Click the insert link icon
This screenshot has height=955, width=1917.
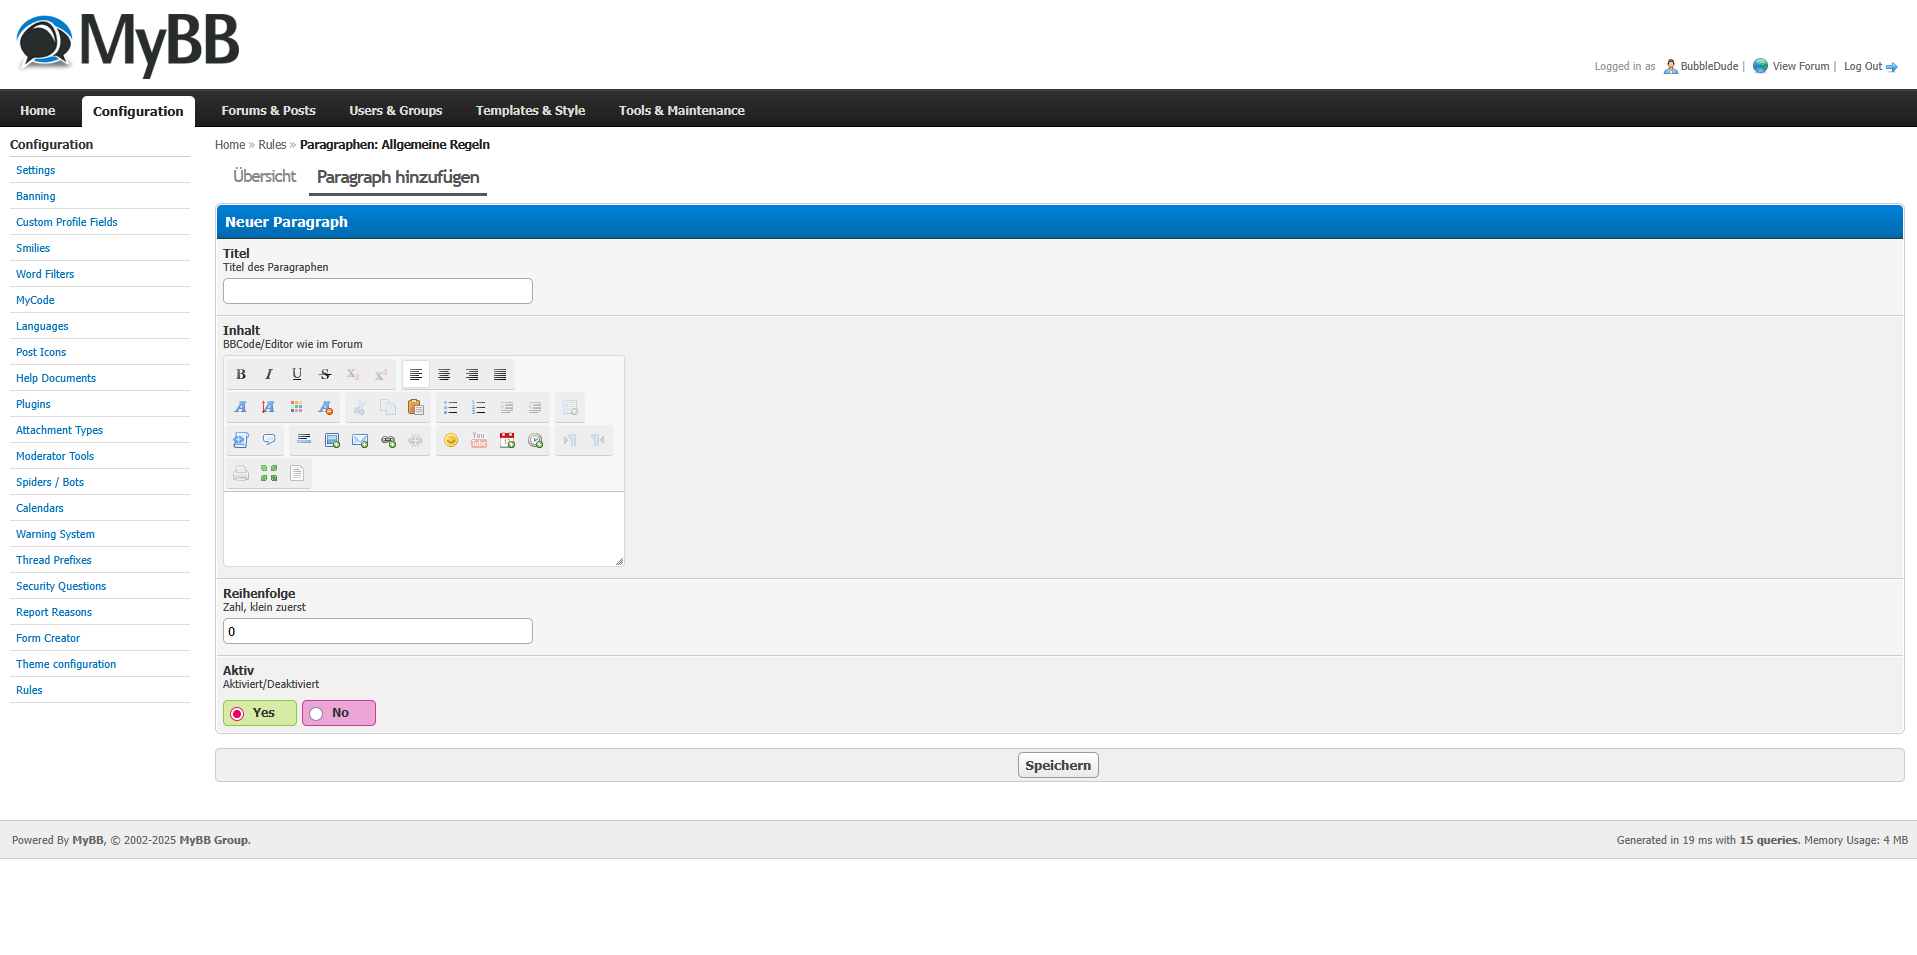pyautogui.click(x=388, y=440)
